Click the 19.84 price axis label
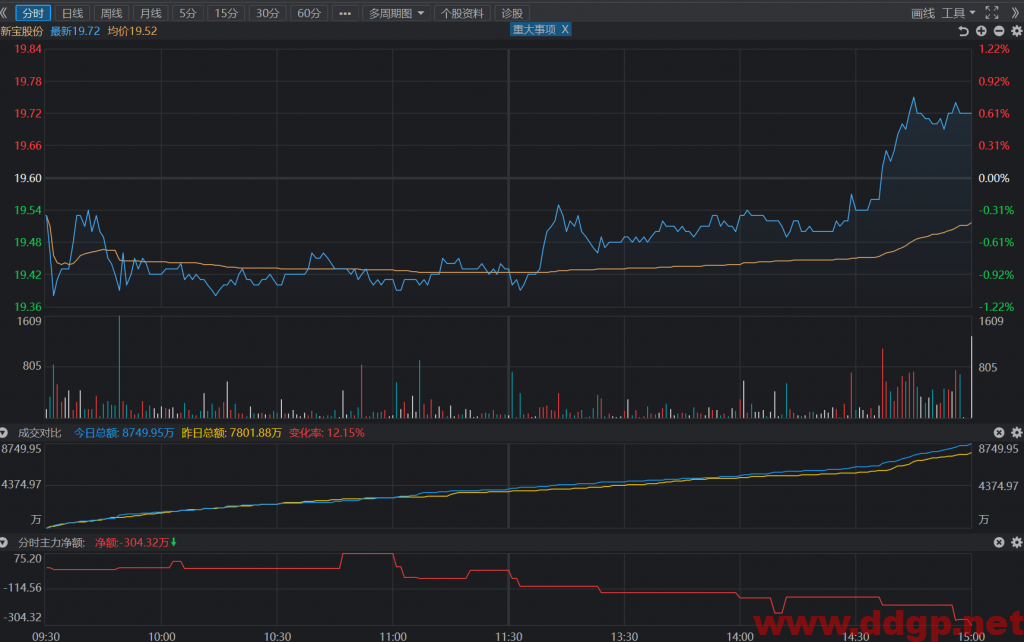Screen dimensions: 1024x642 28,49
